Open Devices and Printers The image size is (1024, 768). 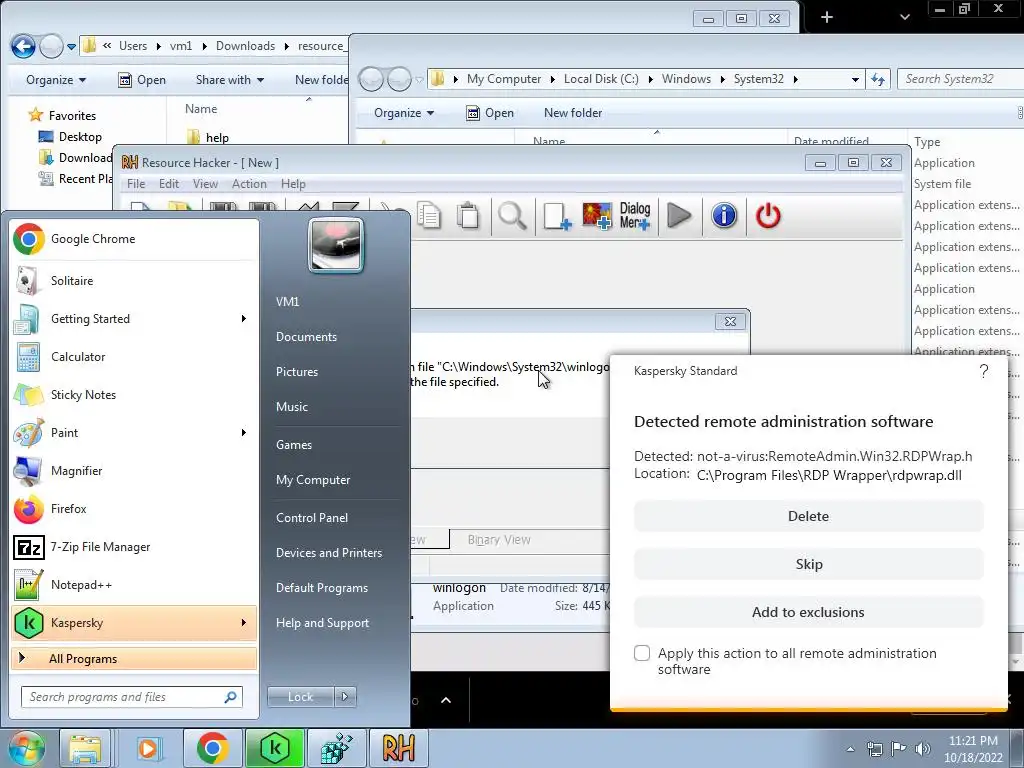coord(329,553)
